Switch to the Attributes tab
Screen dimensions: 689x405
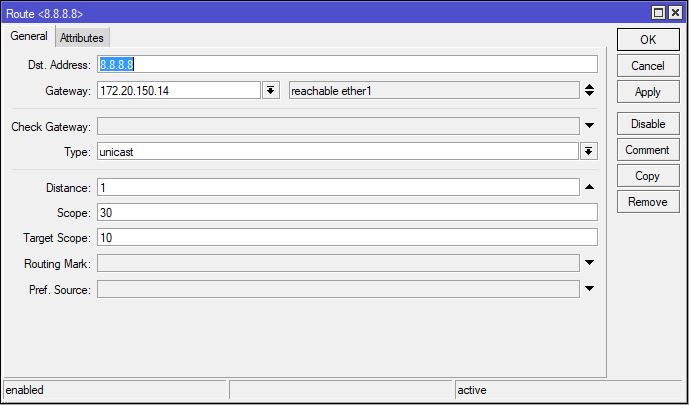tap(82, 37)
